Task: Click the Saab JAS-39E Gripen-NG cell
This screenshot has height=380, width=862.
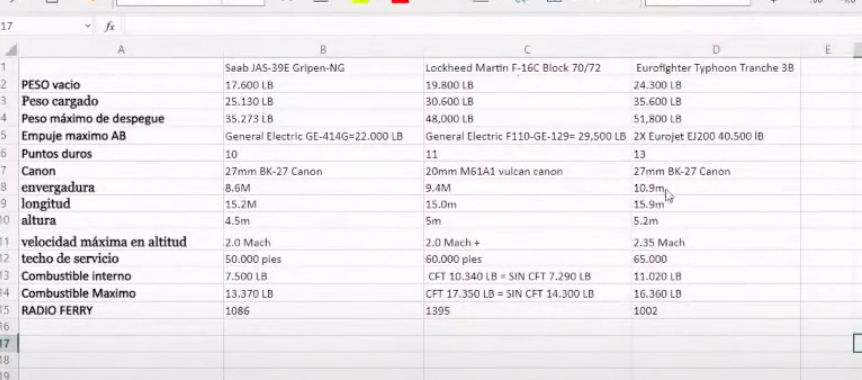Action: (x=323, y=68)
